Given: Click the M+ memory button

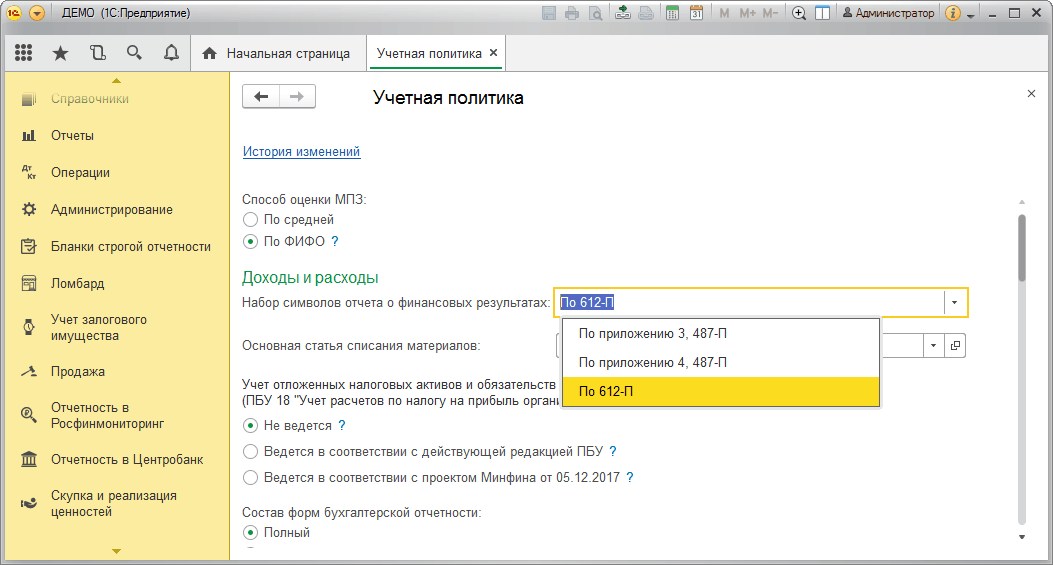Looking at the screenshot, I should [x=747, y=13].
